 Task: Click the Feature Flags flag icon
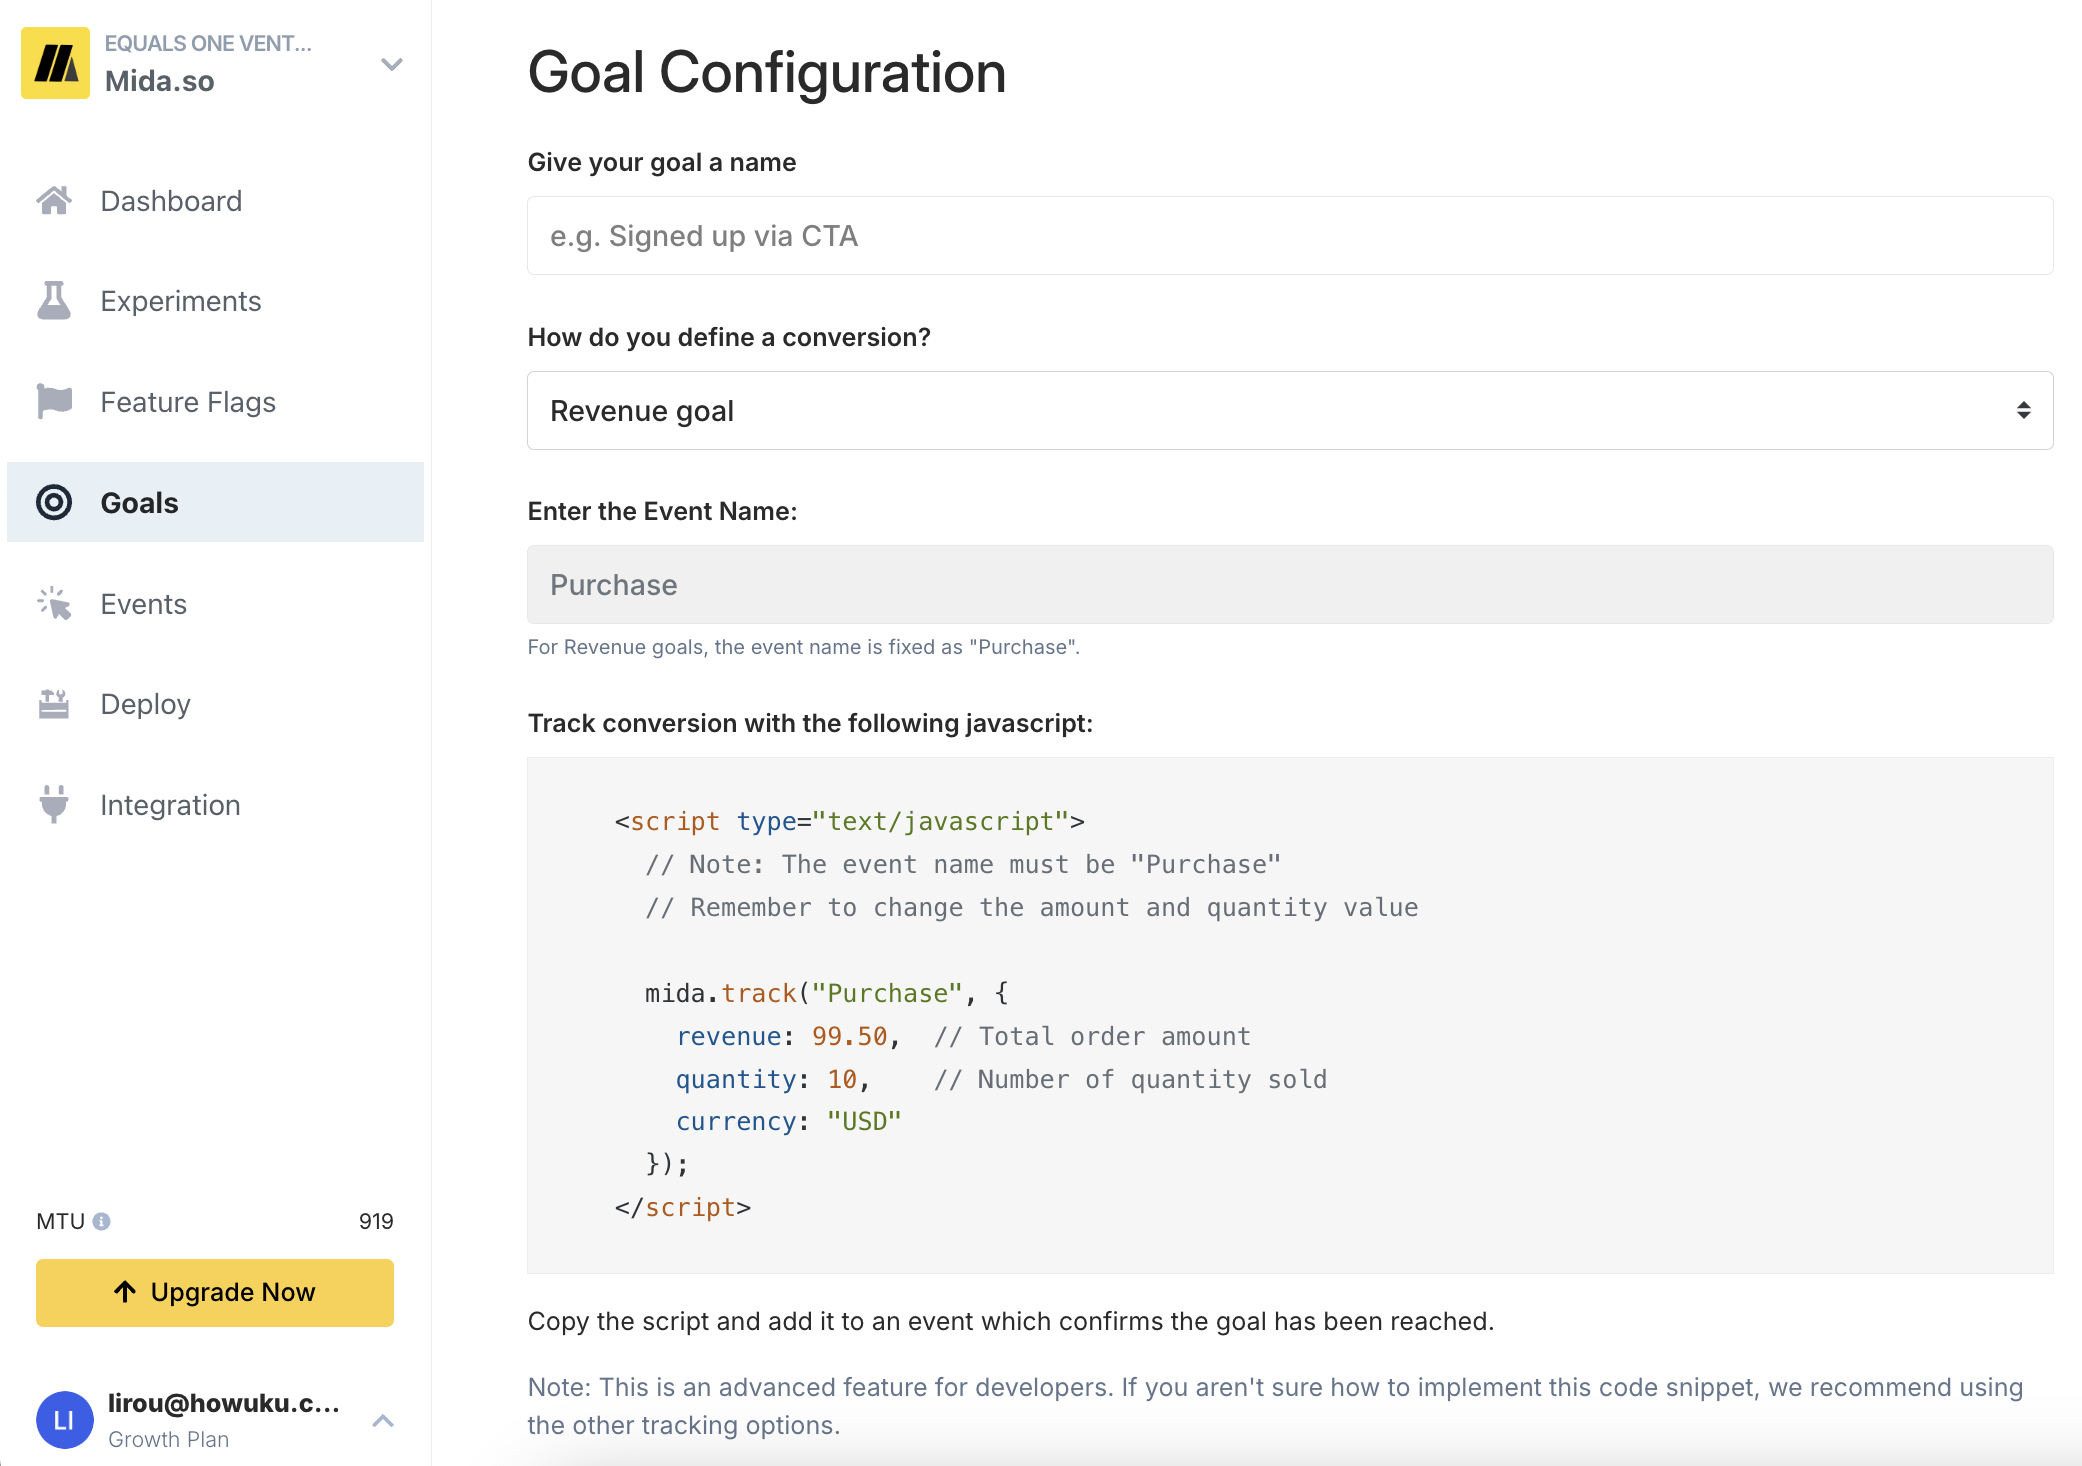click(54, 402)
